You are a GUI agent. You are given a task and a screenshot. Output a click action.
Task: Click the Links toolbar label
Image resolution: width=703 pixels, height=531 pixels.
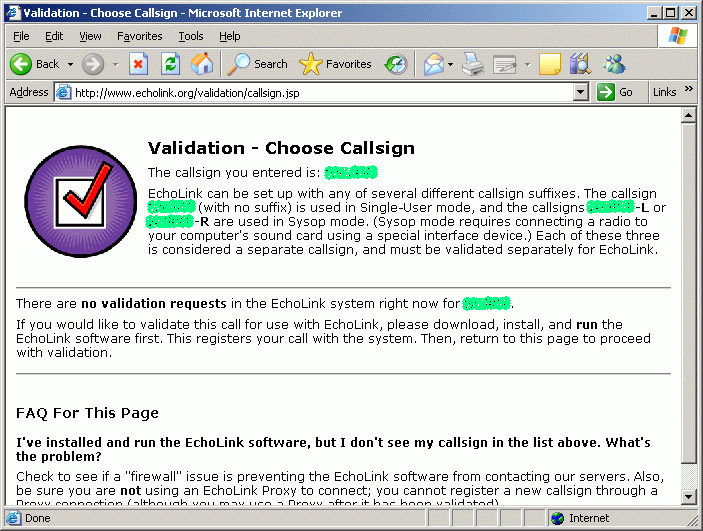[x=664, y=92]
